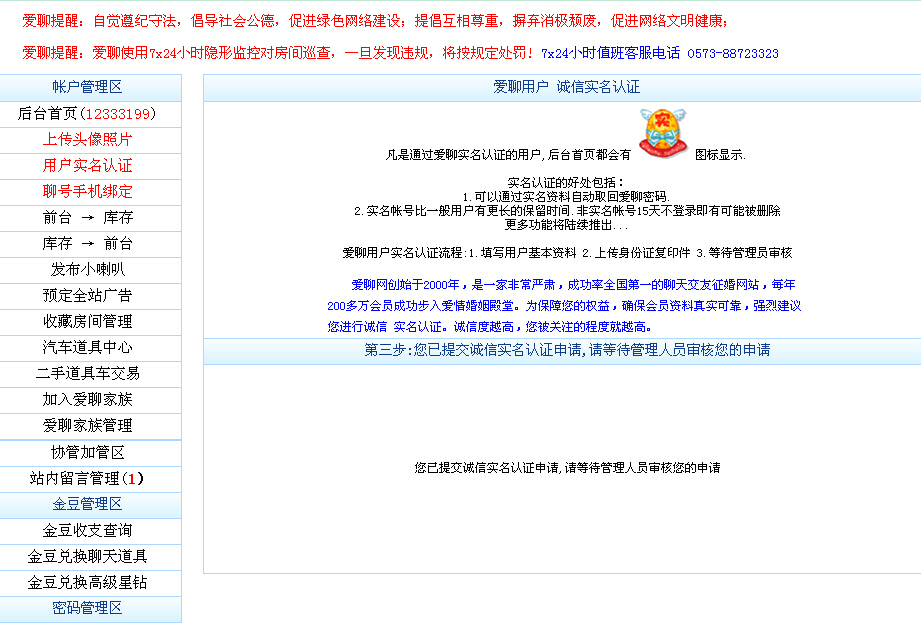Viewport: 921px width, 623px height.
Task: Open 金豆收支查询
Action: [x=87, y=531]
